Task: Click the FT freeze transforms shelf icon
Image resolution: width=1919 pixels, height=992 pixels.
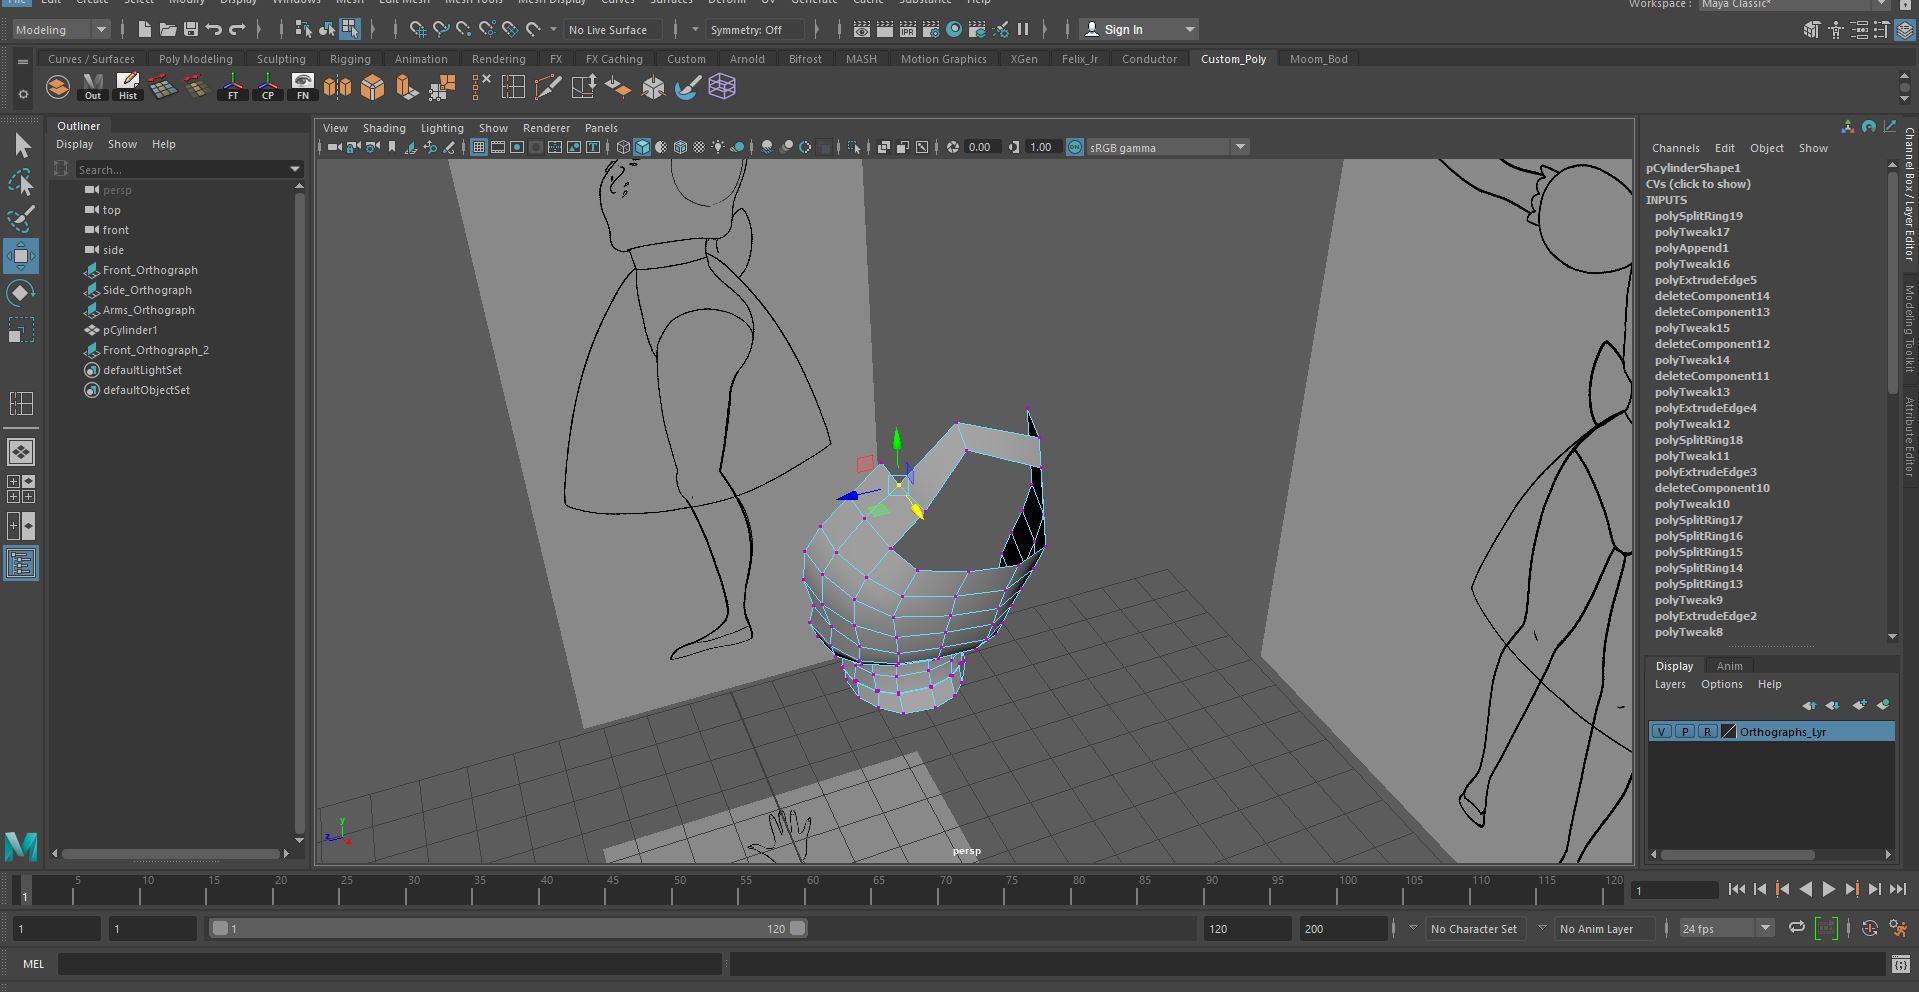Action: [233, 87]
